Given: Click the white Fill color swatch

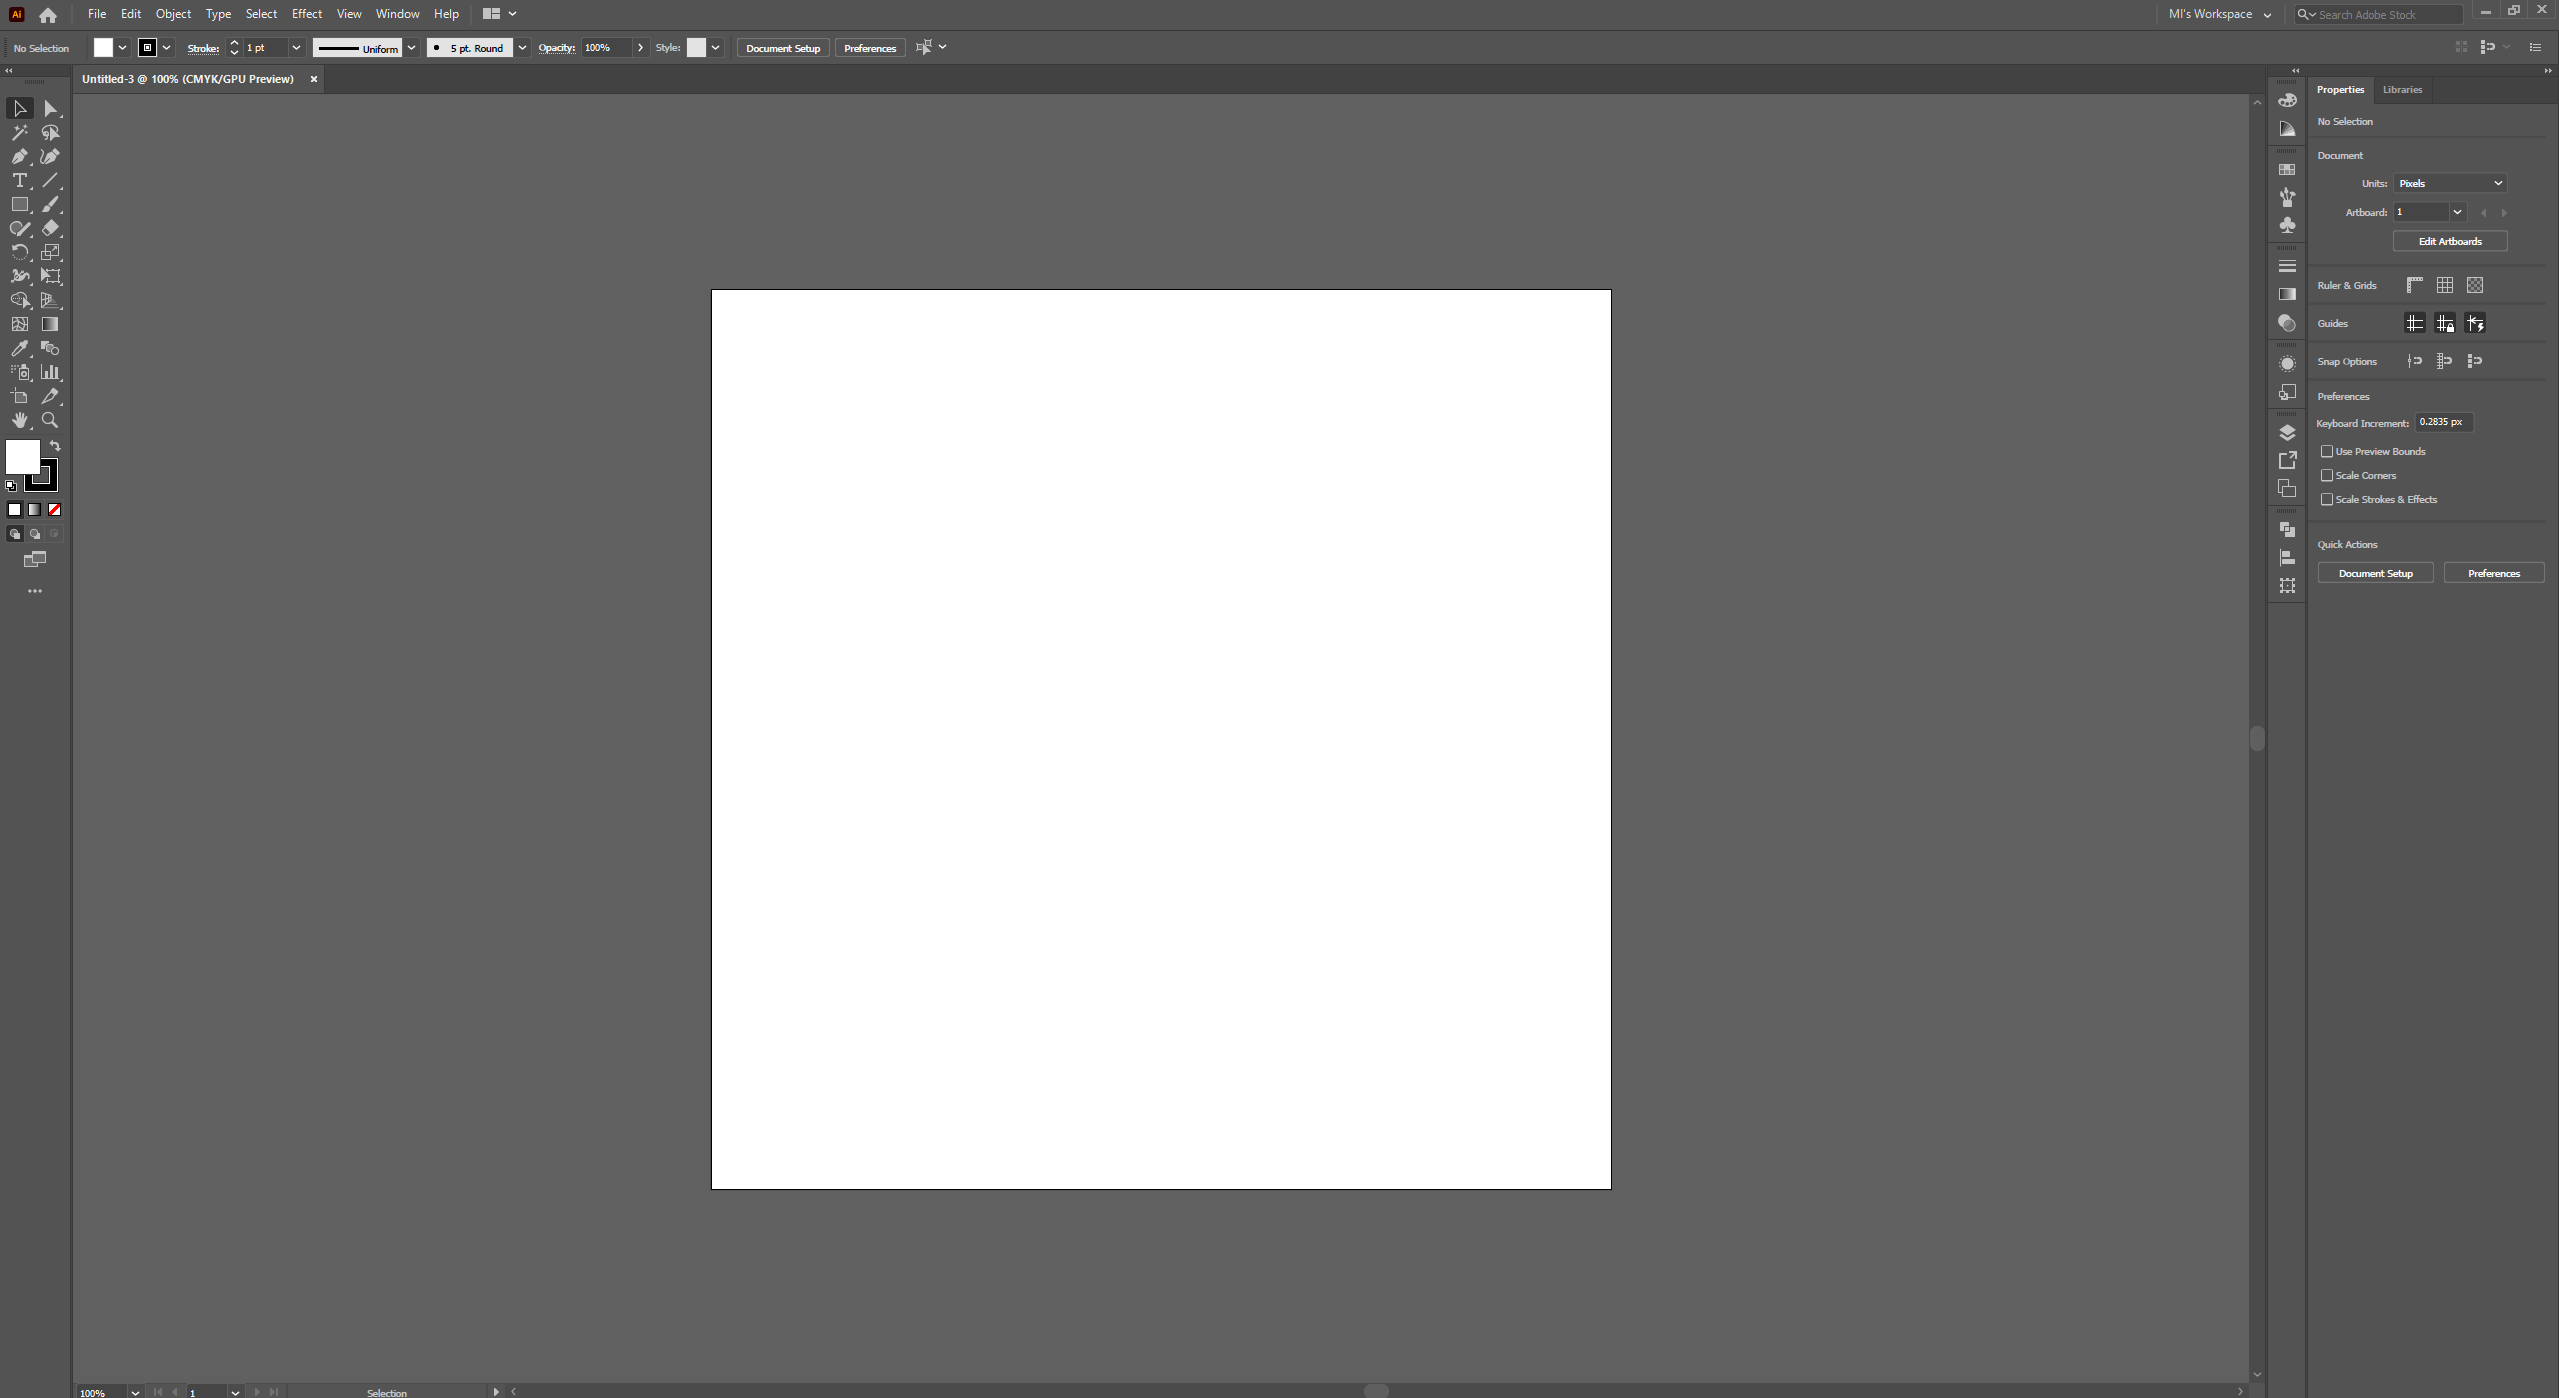Looking at the screenshot, I should coord(22,457).
